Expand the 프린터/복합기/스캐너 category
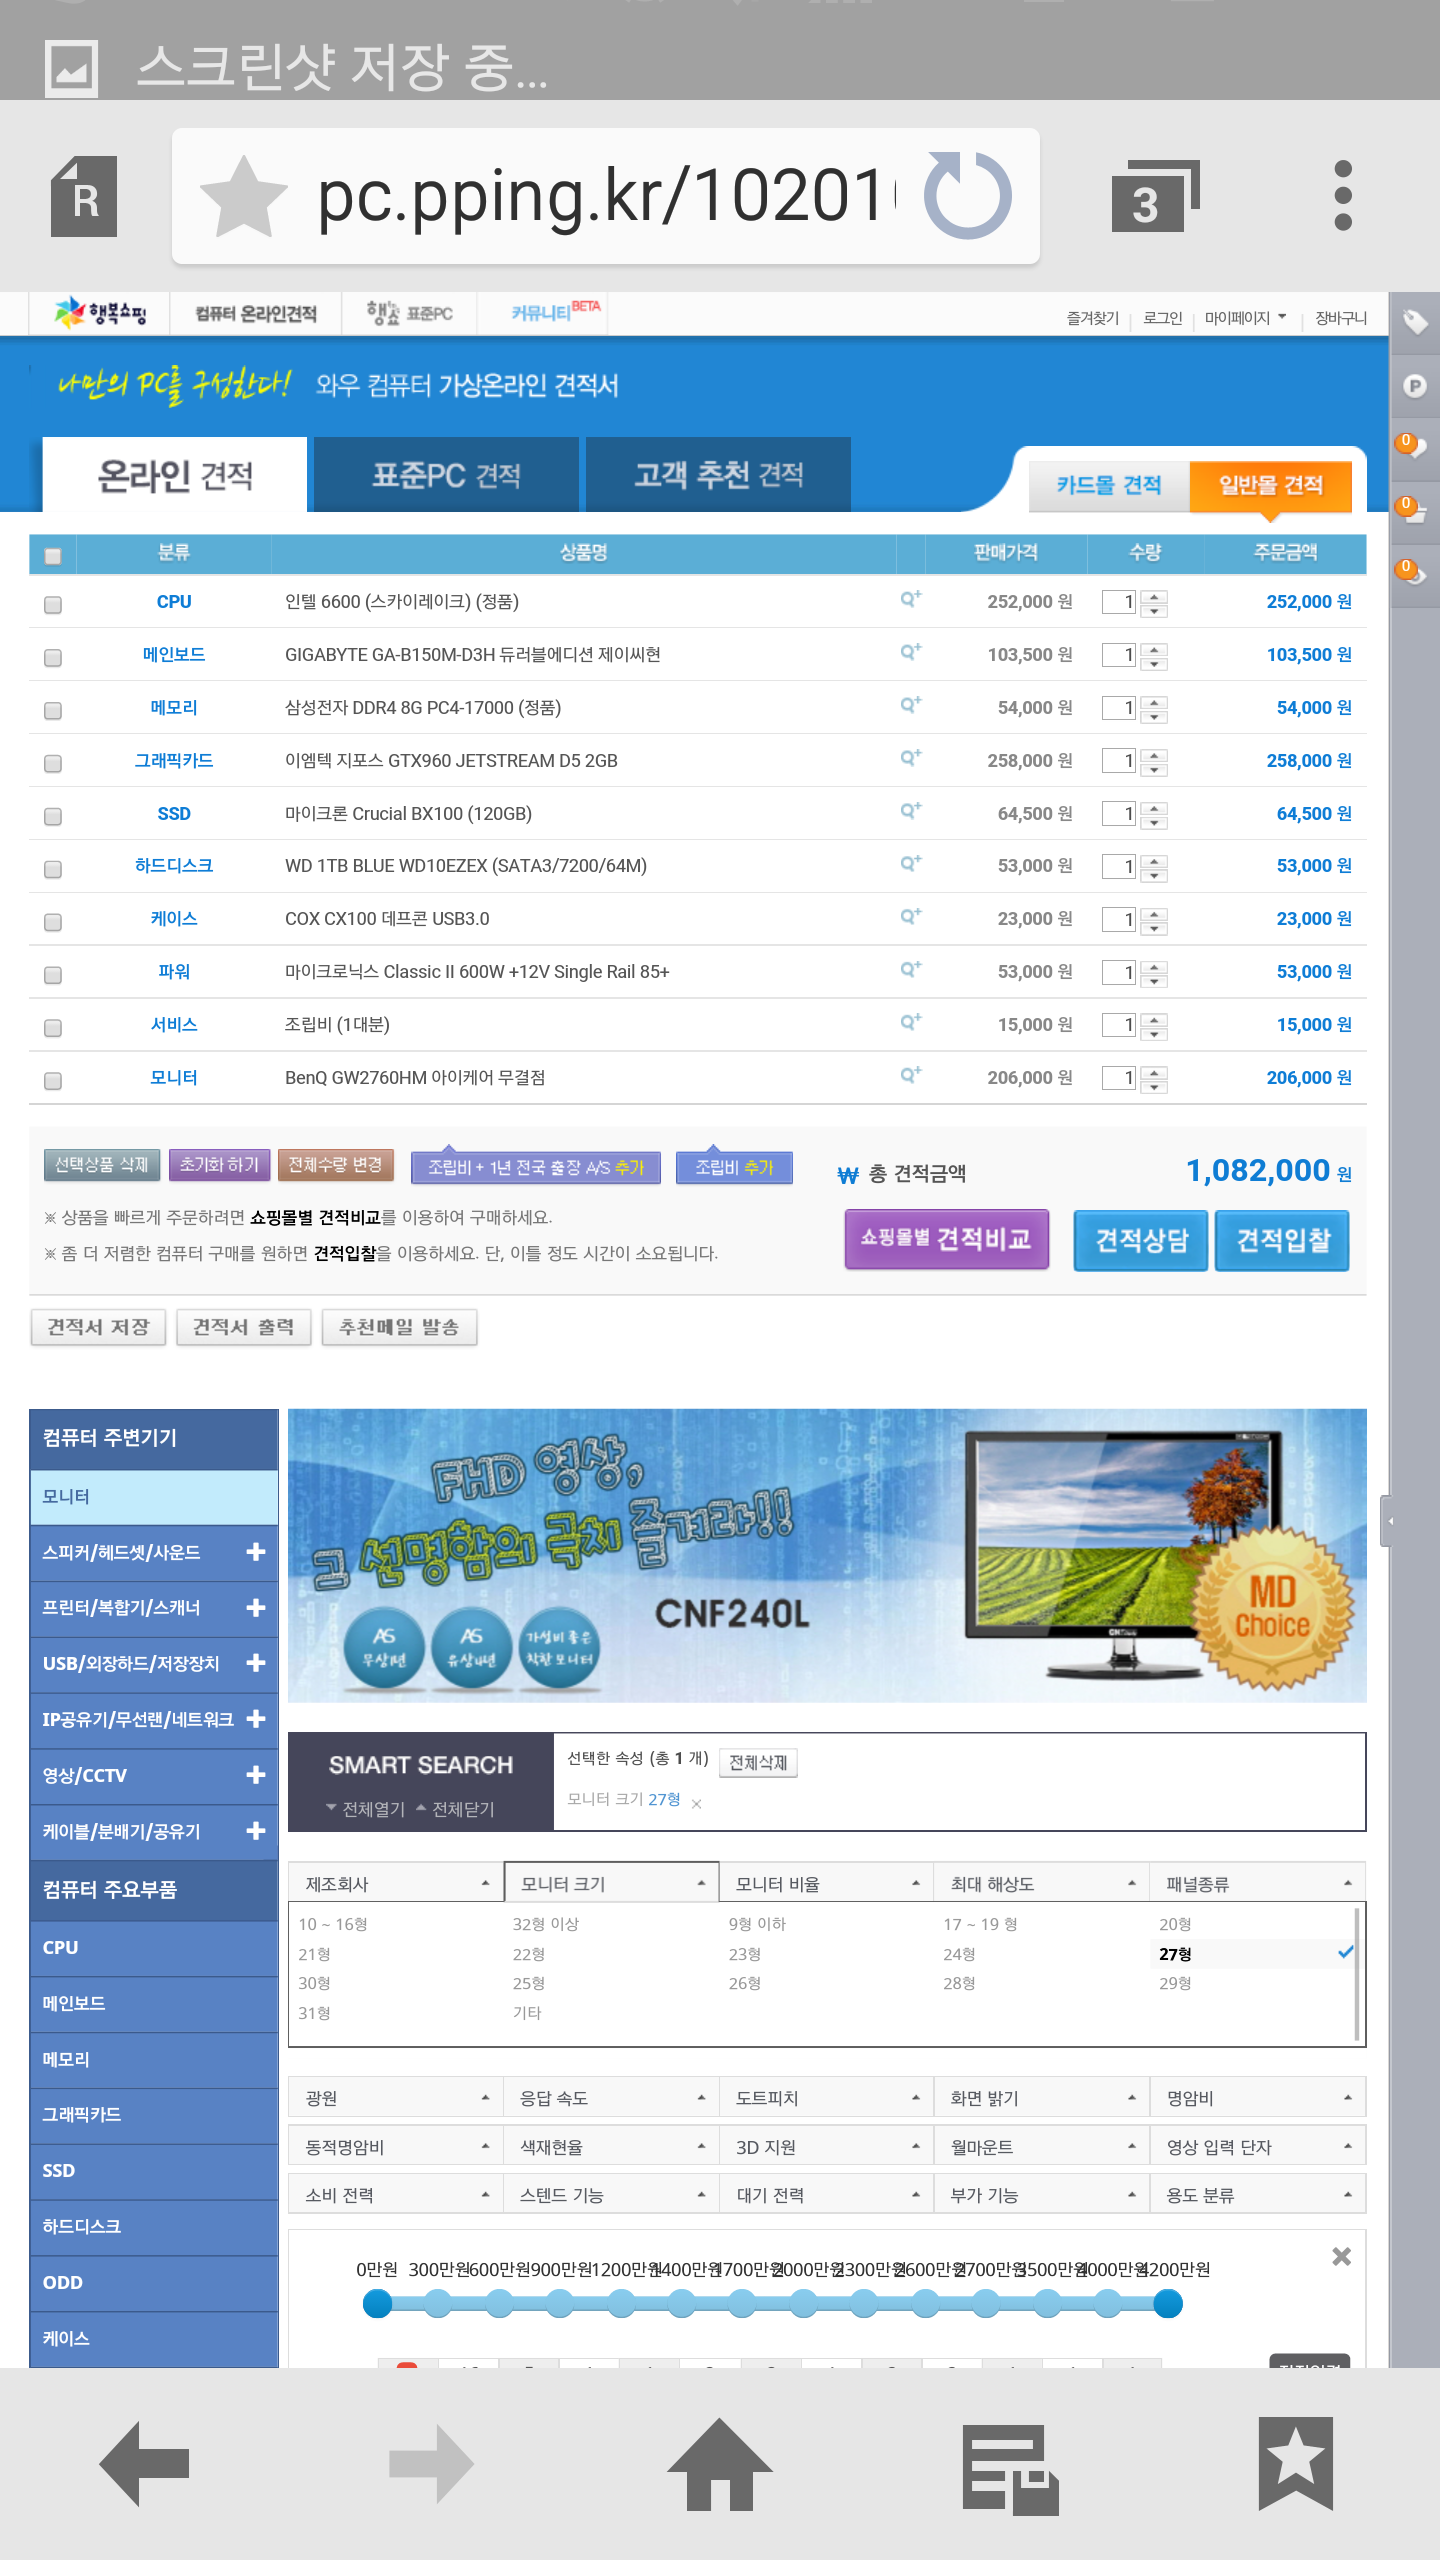Screen dimensions: 1440x2560 pos(256,1608)
